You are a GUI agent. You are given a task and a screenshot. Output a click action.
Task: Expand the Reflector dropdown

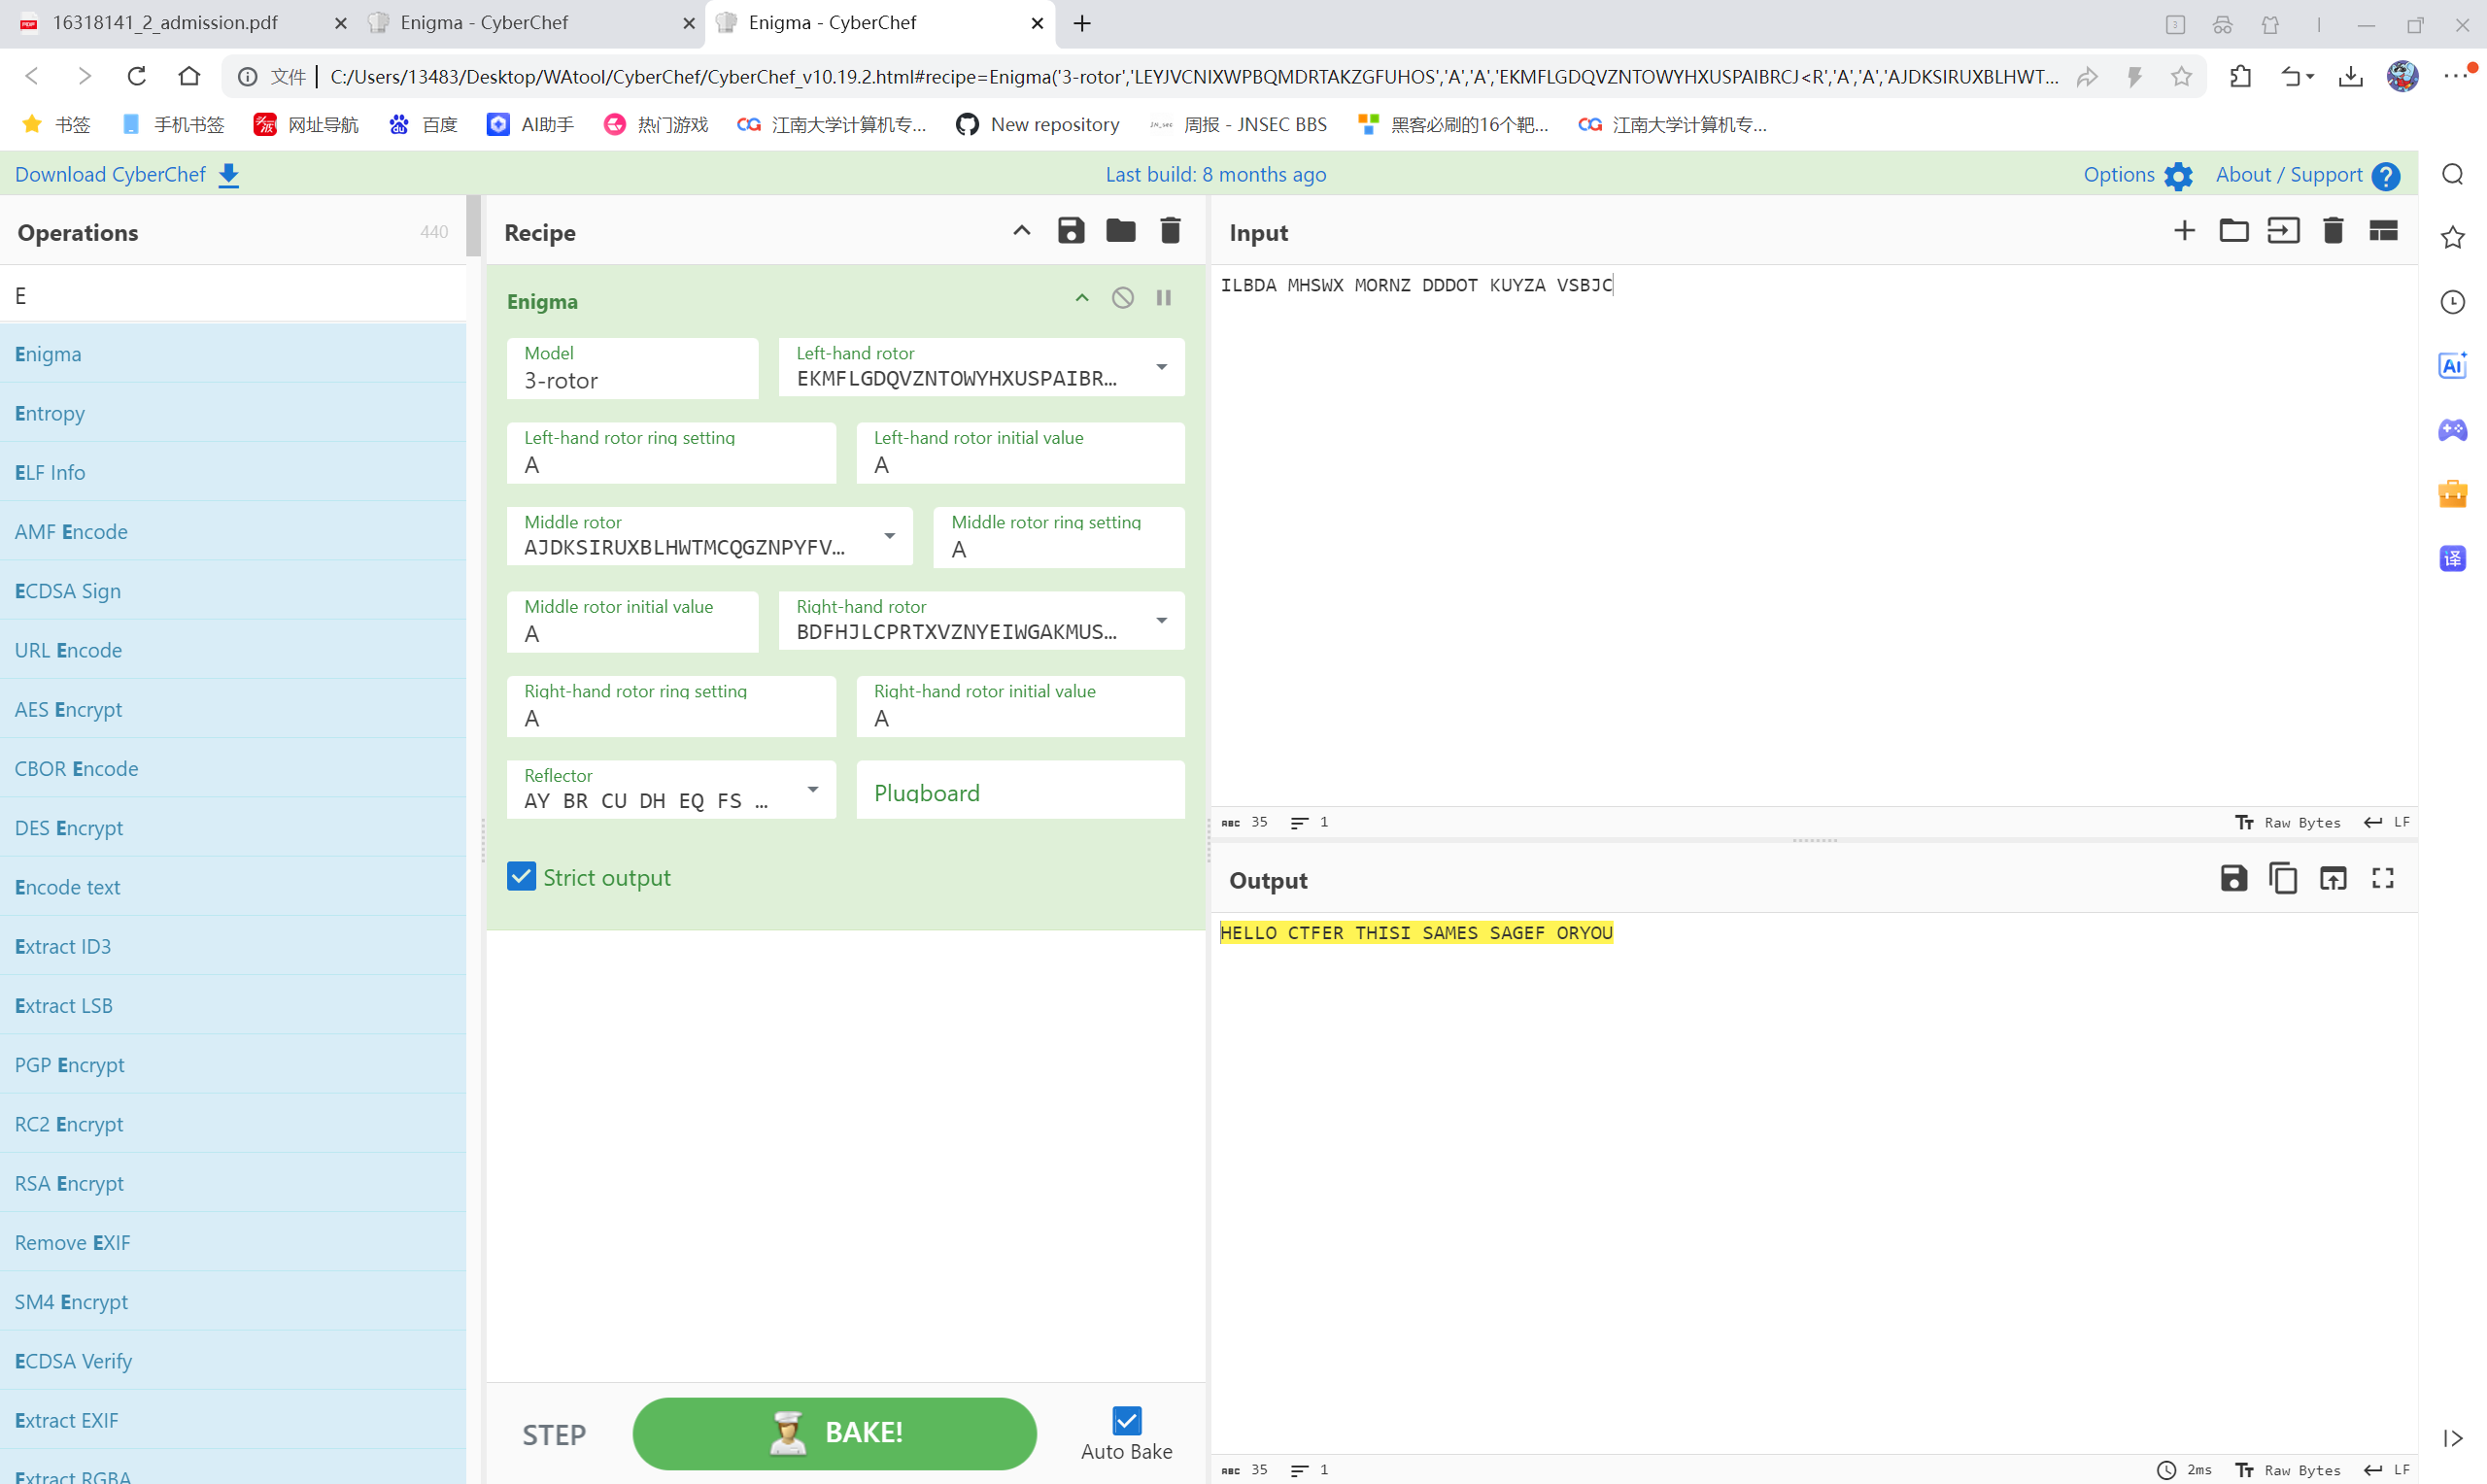(x=813, y=789)
